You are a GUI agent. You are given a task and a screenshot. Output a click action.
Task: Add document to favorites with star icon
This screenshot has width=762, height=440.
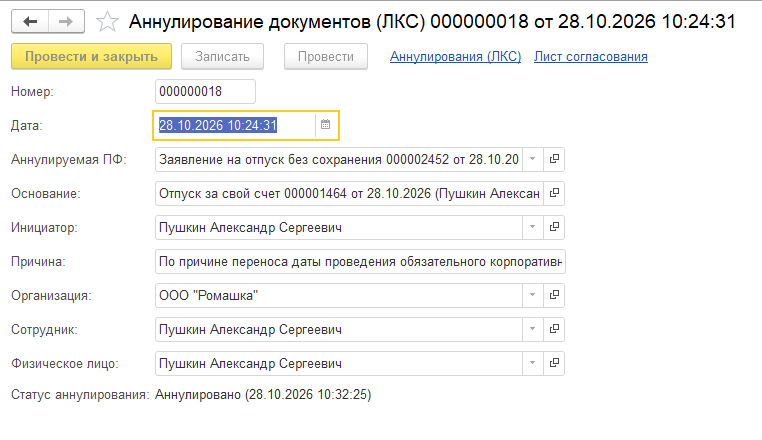click(107, 22)
